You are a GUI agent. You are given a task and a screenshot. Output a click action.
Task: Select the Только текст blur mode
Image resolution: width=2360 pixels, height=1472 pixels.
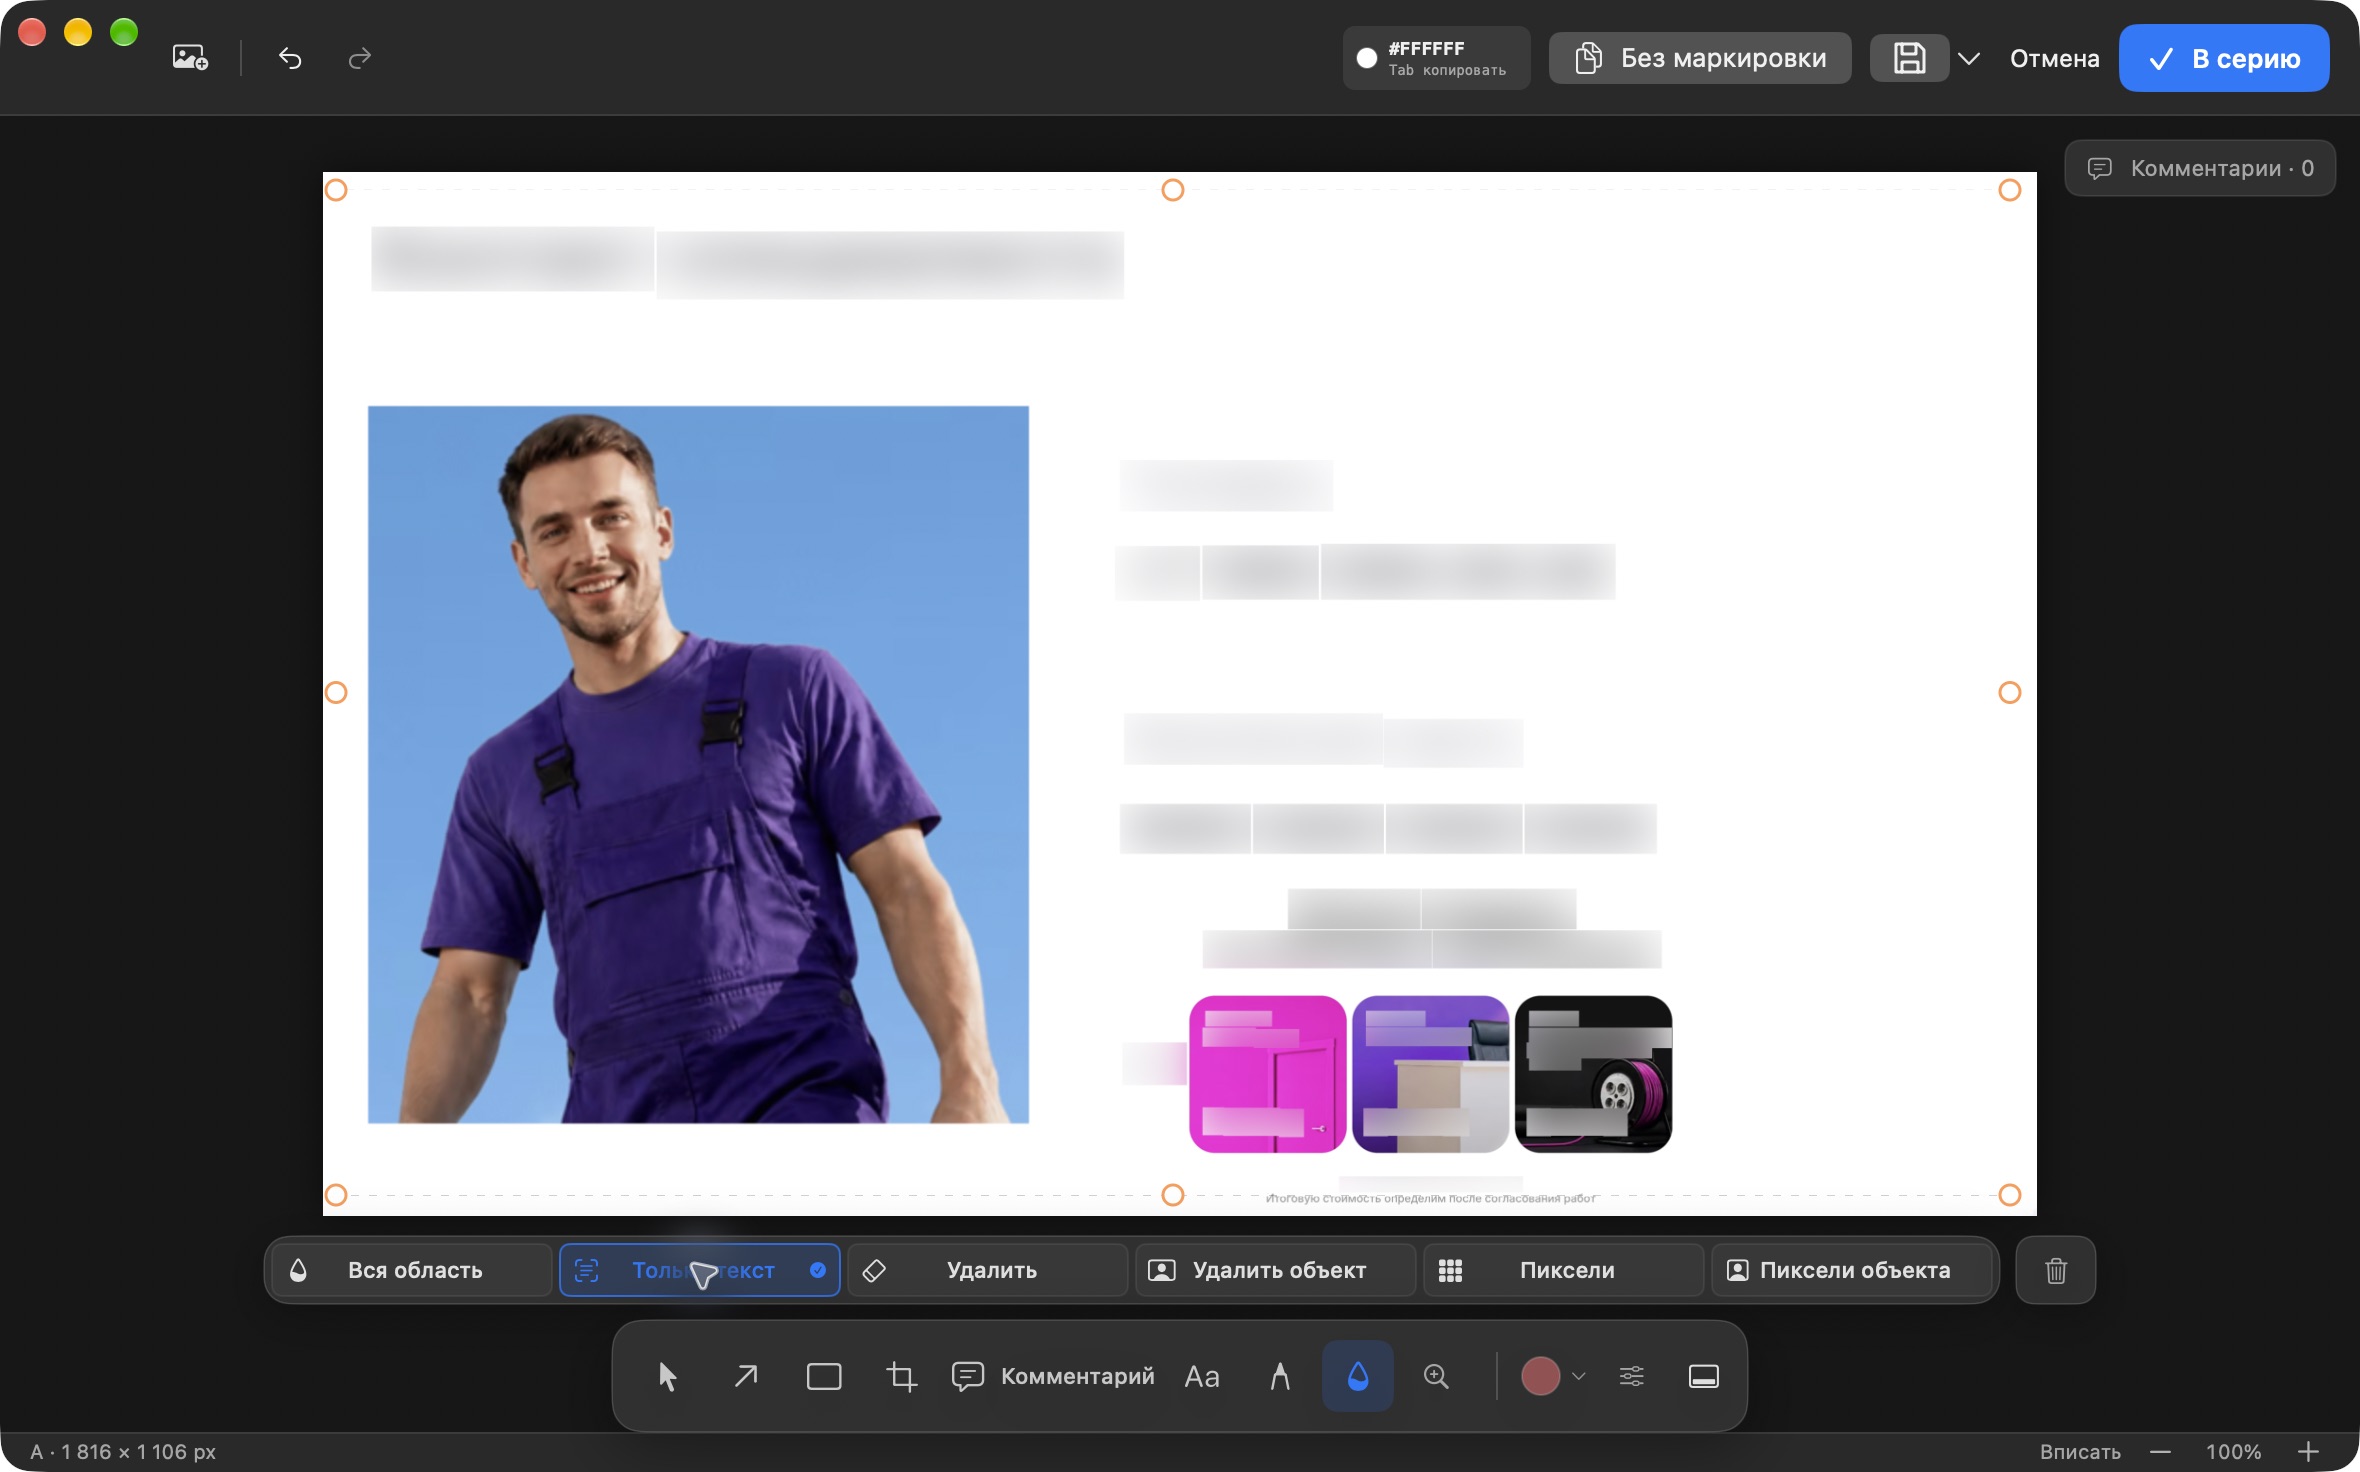click(699, 1270)
